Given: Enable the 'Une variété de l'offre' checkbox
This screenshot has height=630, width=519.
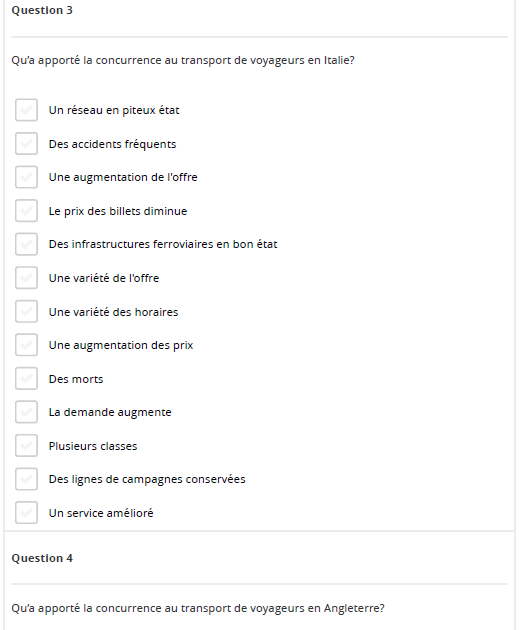Looking at the screenshot, I should (27, 278).
